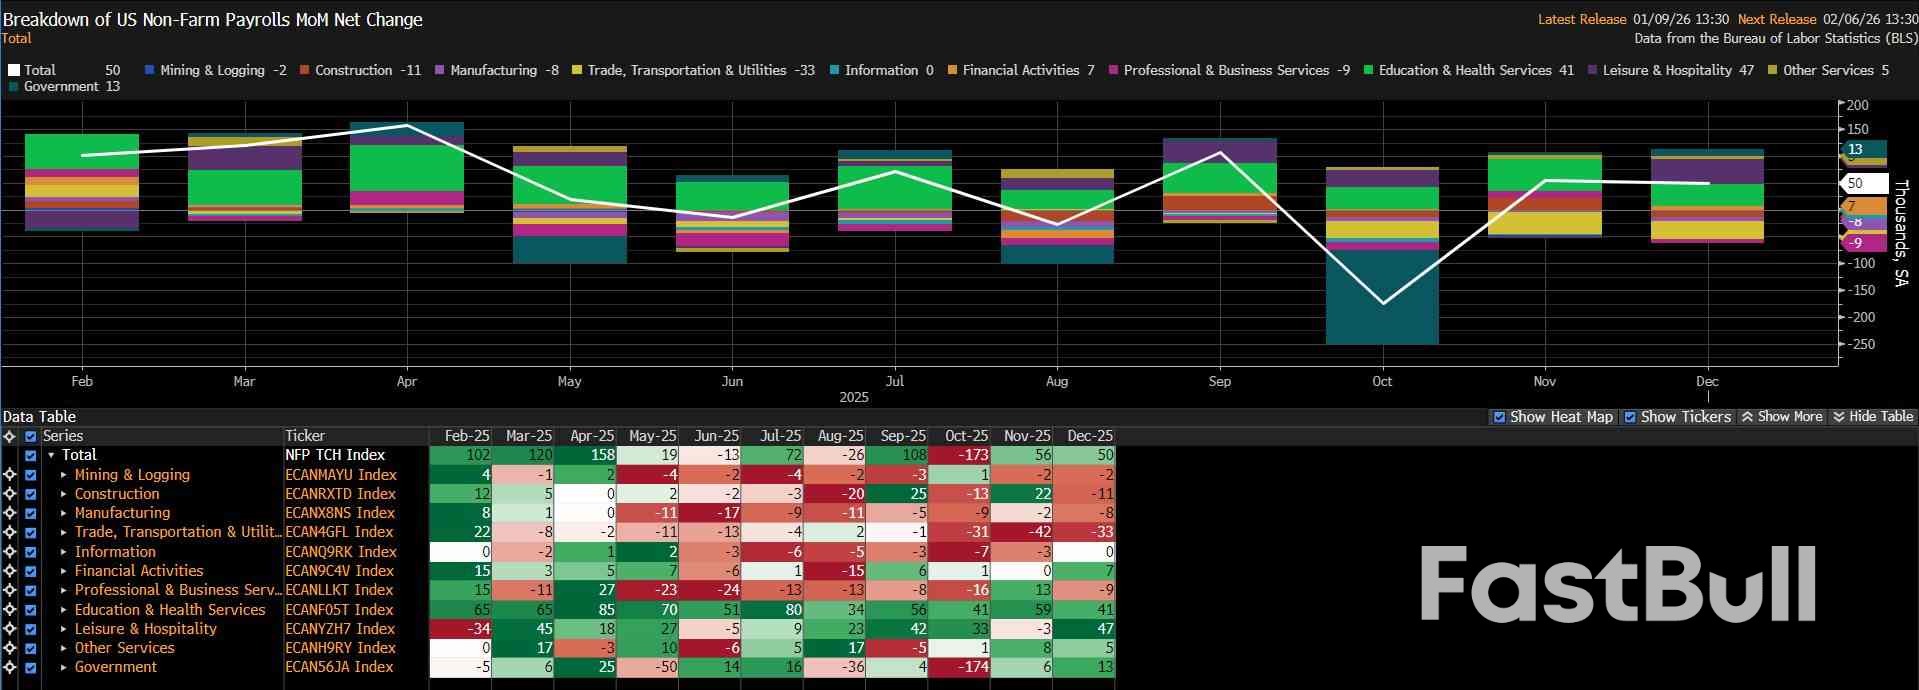Click crosshair icon for Leisure & Hospitality row
This screenshot has height=690, width=1919.
(x=10, y=629)
